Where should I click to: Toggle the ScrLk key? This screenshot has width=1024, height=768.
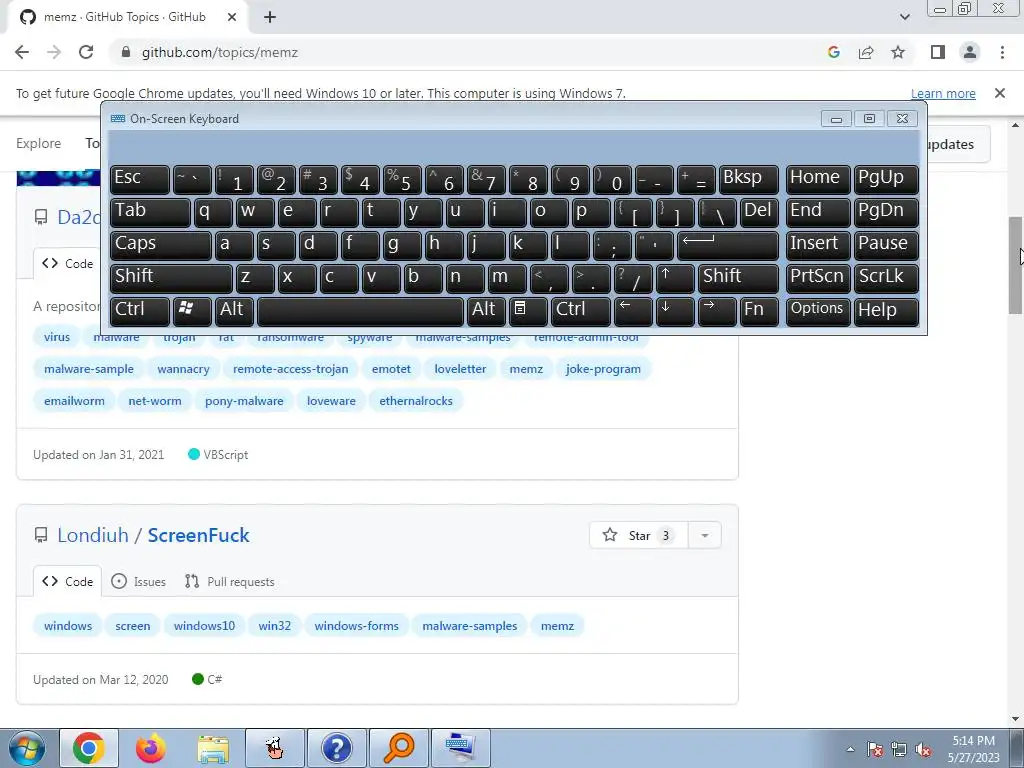click(886, 279)
